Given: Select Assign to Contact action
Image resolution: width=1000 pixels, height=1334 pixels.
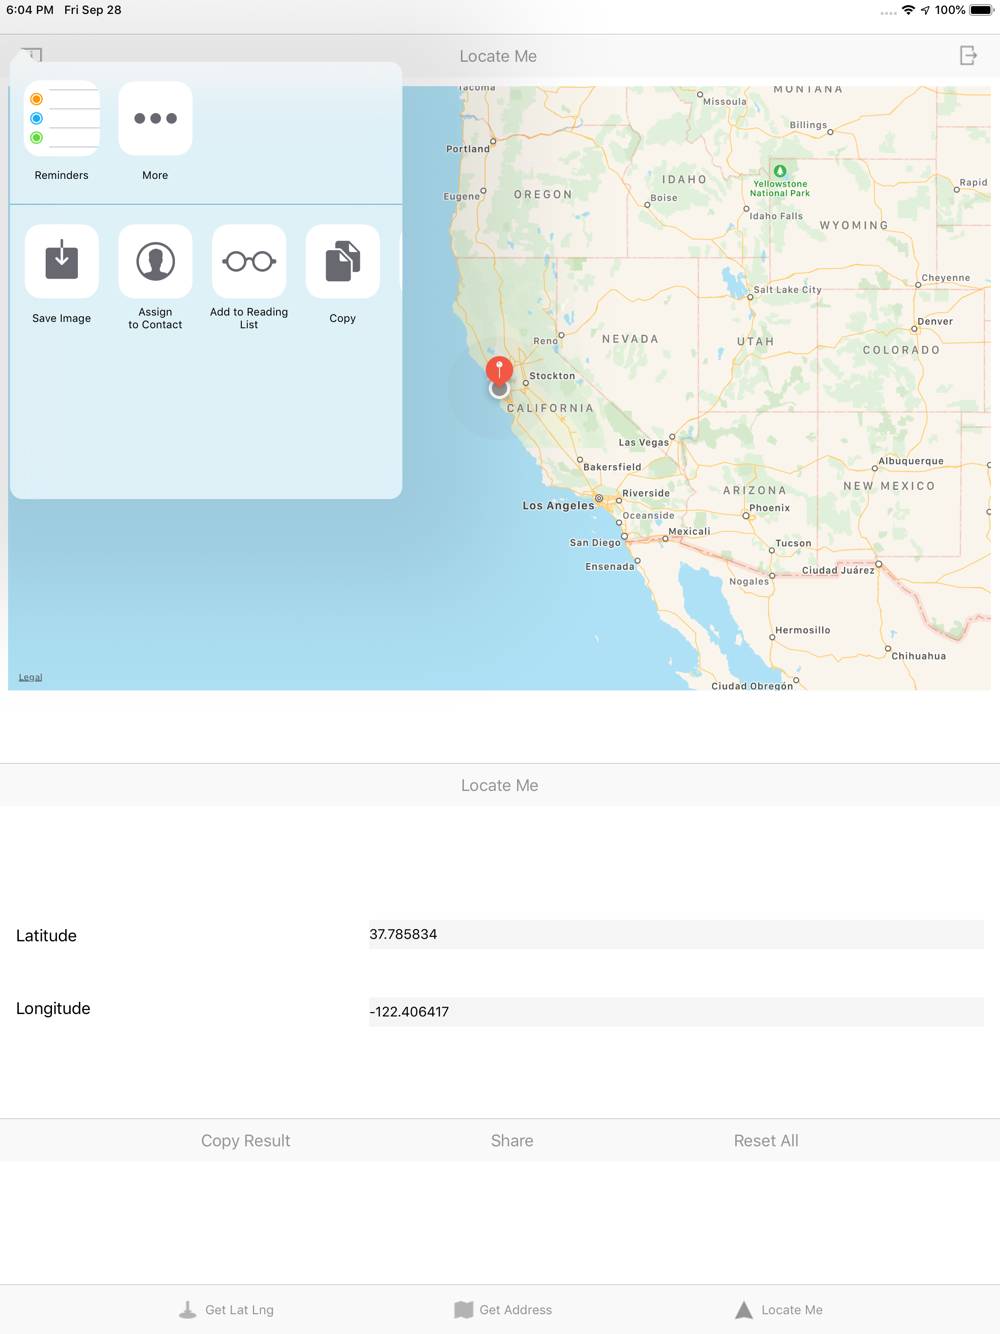Looking at the screenshot, I should tap(155, 262).
